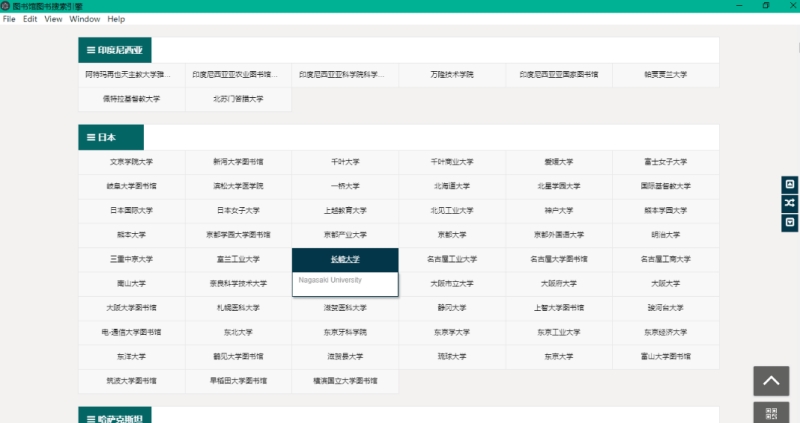Open 日本女子大学 link
The width and height of the screenshot is (800, 423).
click(x=238, y=210)
